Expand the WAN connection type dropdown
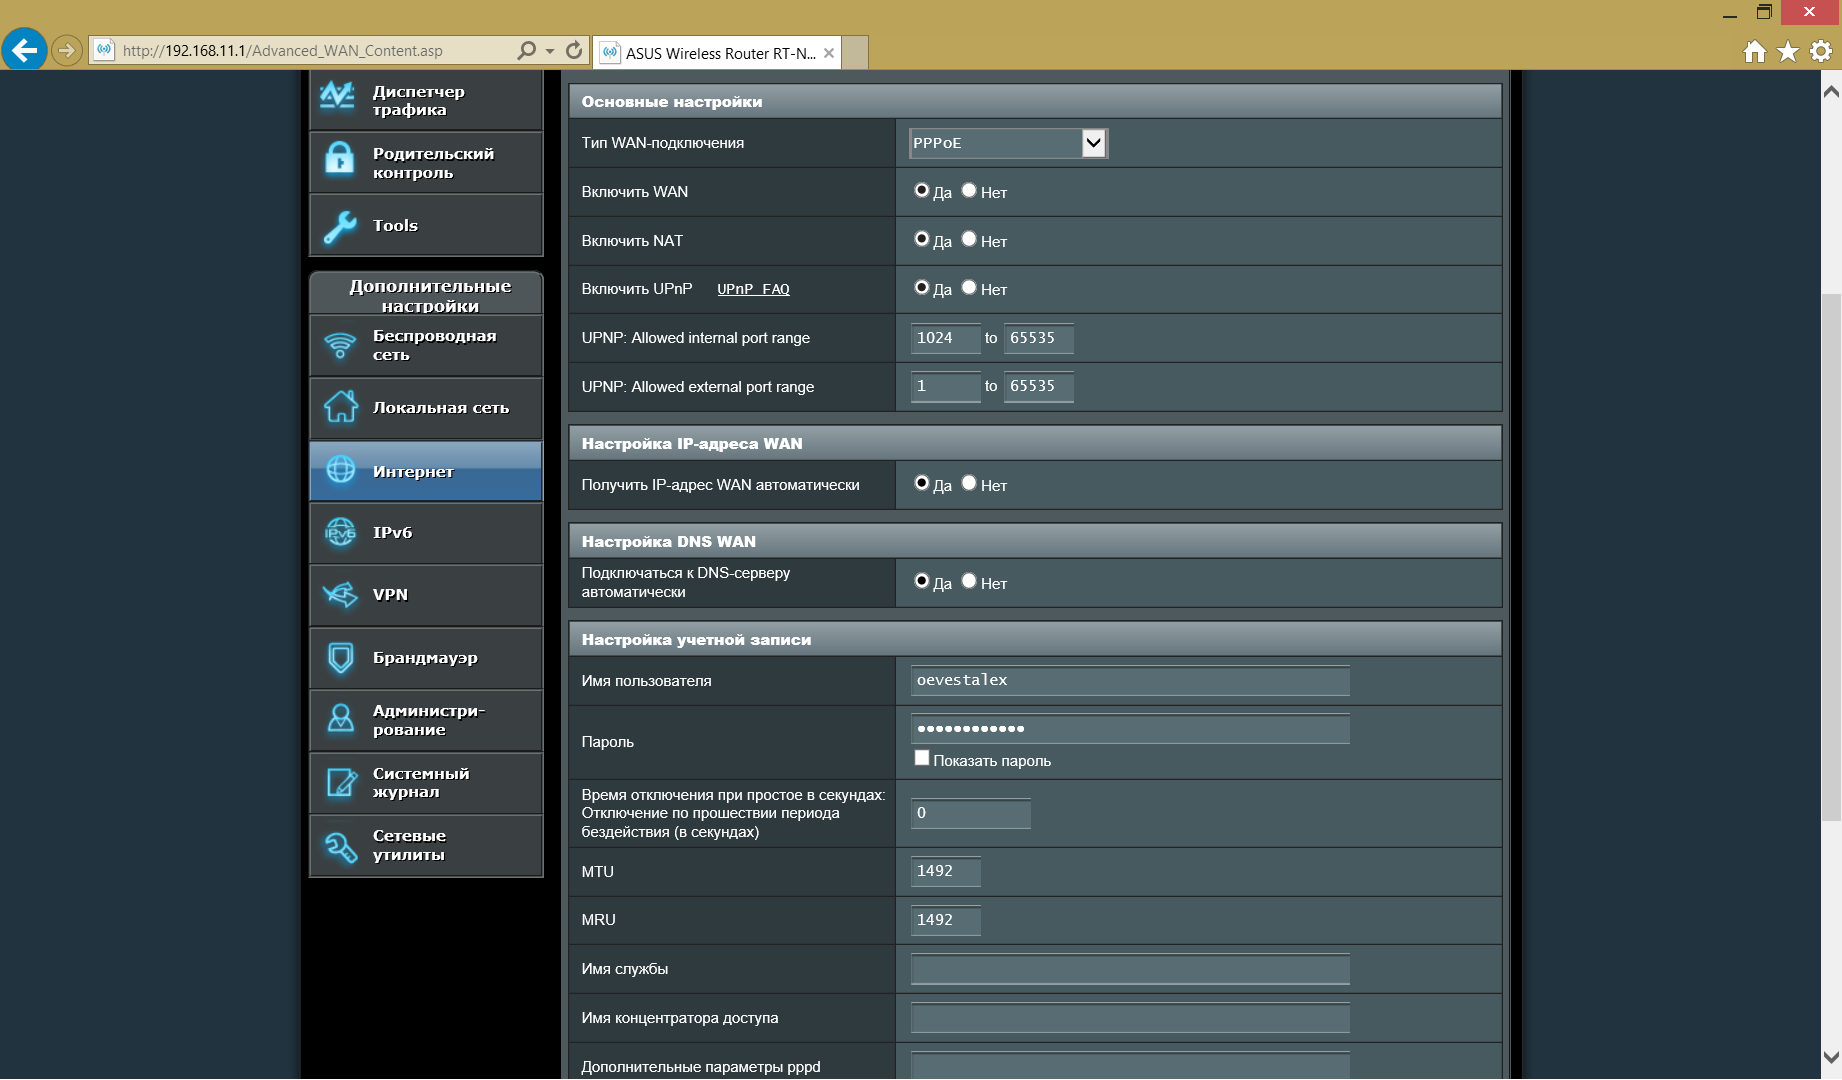The width and height of the screenshot is (1842, 1080). pos(1093,143)
